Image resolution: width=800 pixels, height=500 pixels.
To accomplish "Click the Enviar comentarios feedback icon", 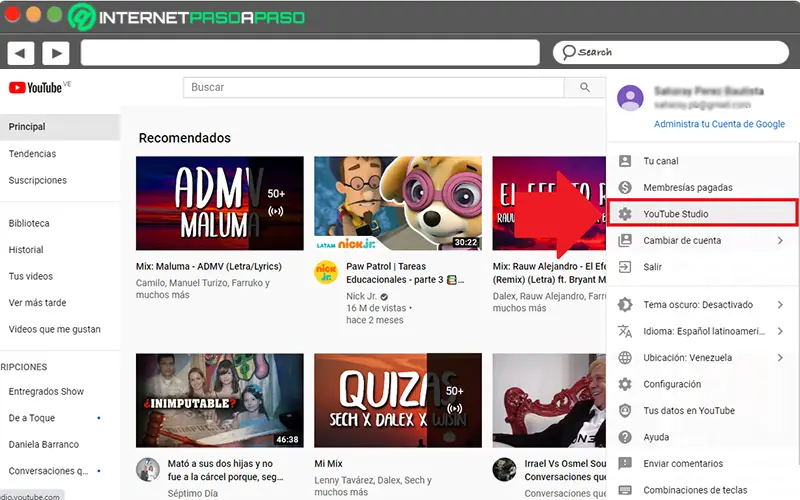I will click(x=625, y=463).
